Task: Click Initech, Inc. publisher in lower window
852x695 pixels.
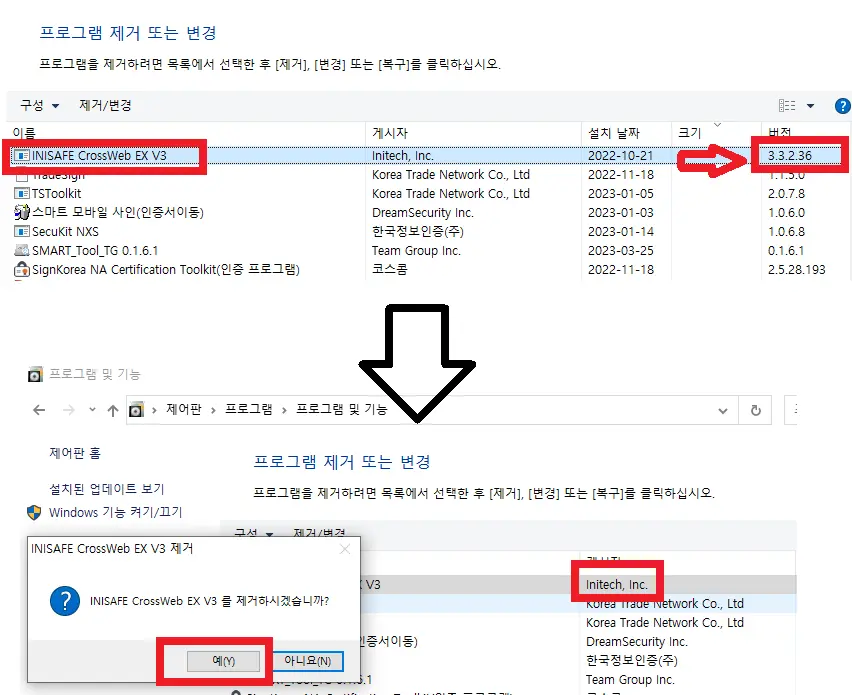Action: pos(617,585)
